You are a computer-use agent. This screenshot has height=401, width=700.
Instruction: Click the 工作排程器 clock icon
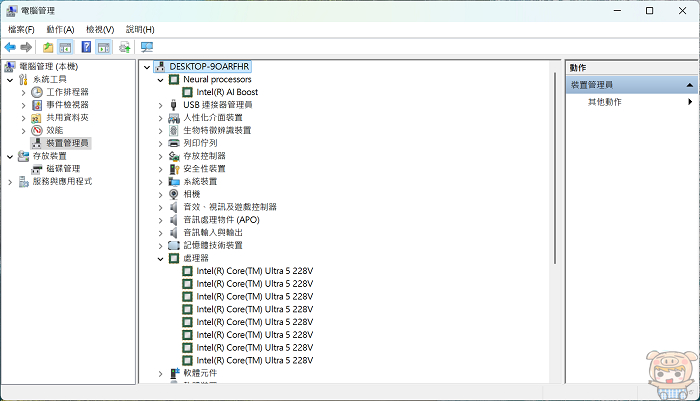point(37,92)
